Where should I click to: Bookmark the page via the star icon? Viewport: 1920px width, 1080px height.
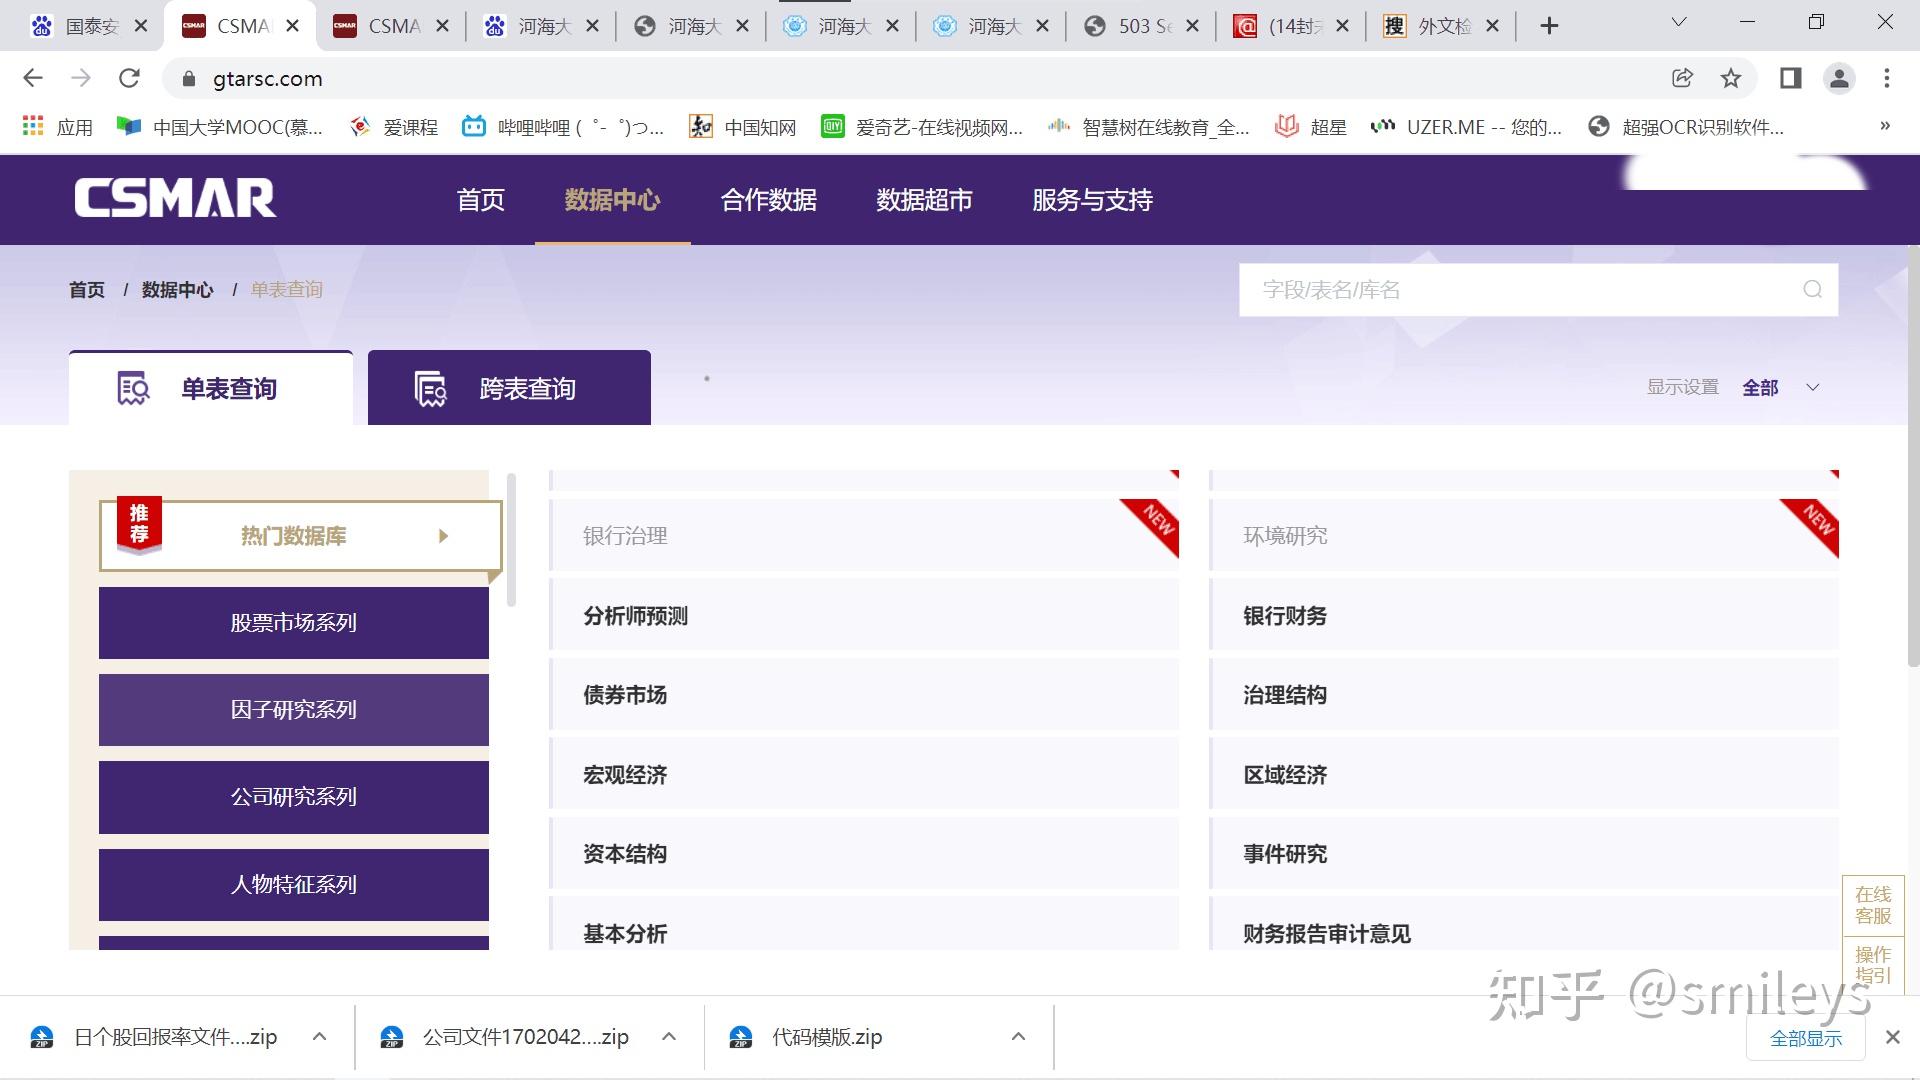coord(1729,78)
